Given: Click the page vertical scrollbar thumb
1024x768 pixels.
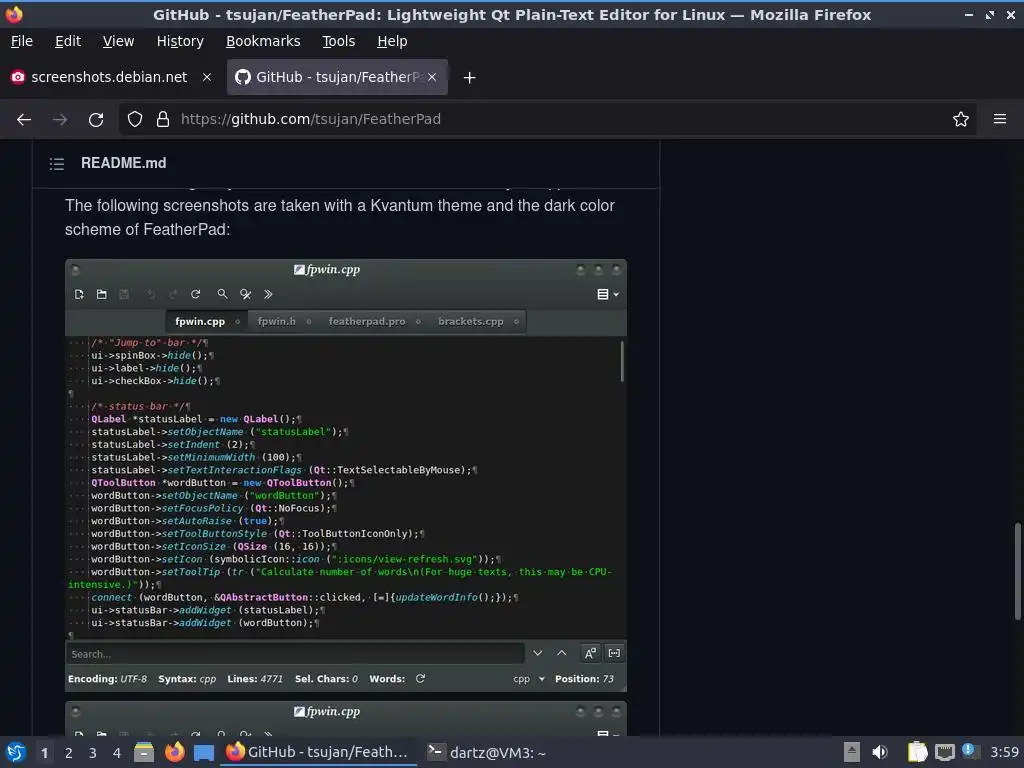Looking at the screenshot, I should [1017, 571].
